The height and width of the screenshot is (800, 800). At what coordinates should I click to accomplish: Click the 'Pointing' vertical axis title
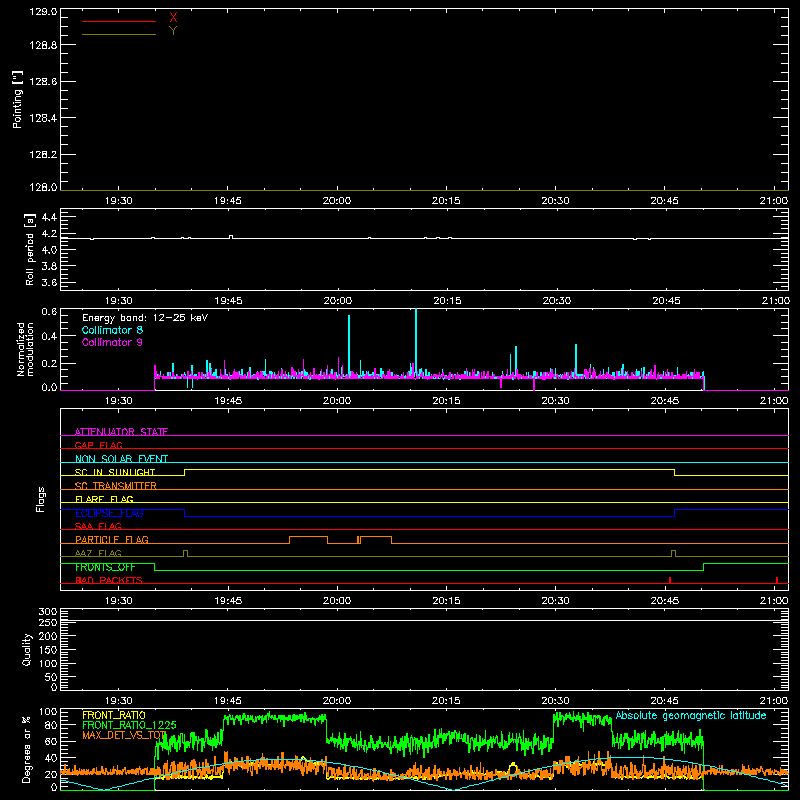[x=17, y=100]
